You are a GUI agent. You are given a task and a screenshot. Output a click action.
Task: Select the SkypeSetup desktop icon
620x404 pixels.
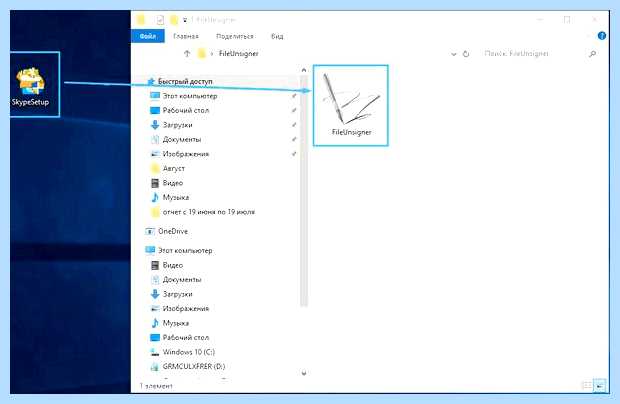[x=31, y=85]
